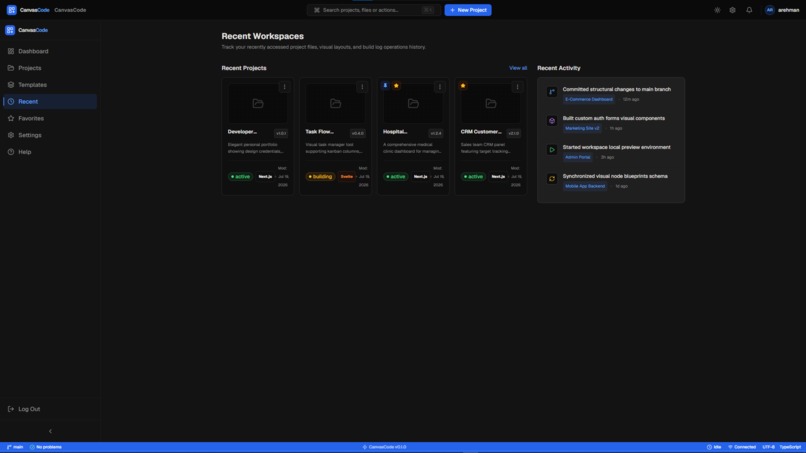Click the building status badge on Task Flow
Screen dimensions: 806x453
pos(320,176)
